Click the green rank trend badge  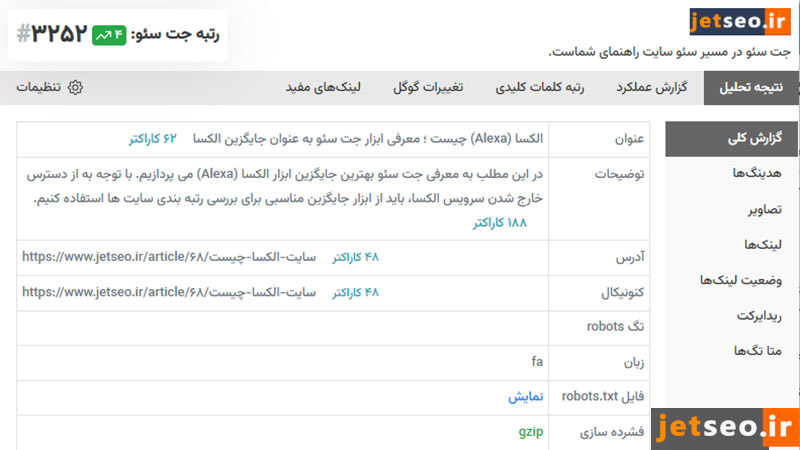click(x=109, y=35)
